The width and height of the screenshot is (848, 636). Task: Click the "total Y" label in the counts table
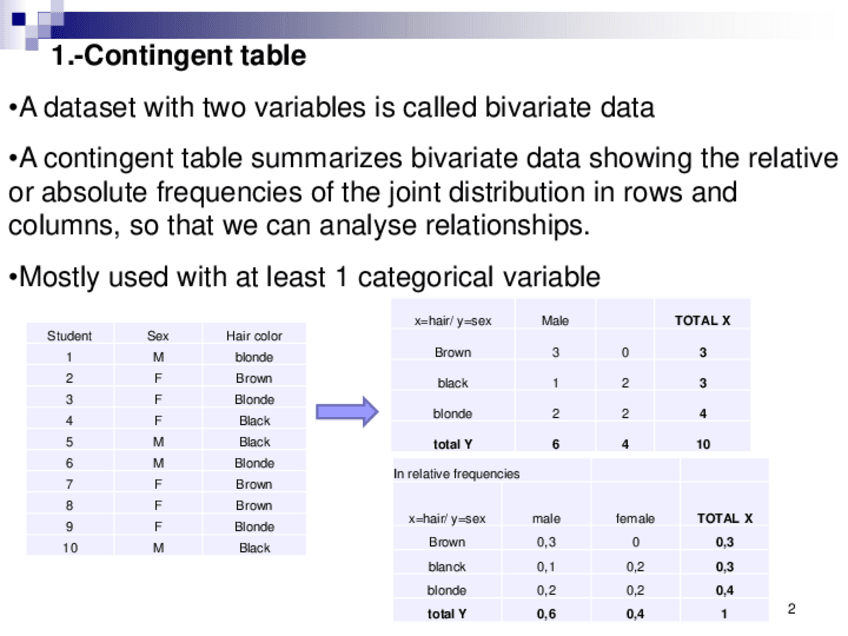click(452, 444)
